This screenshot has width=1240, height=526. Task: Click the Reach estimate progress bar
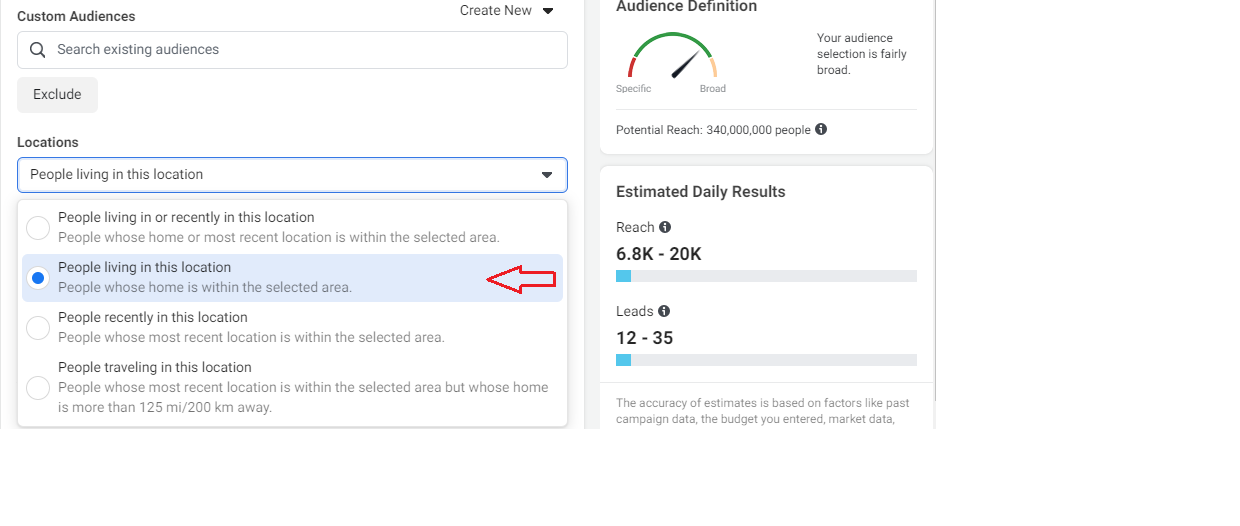(x=766, y=276)
